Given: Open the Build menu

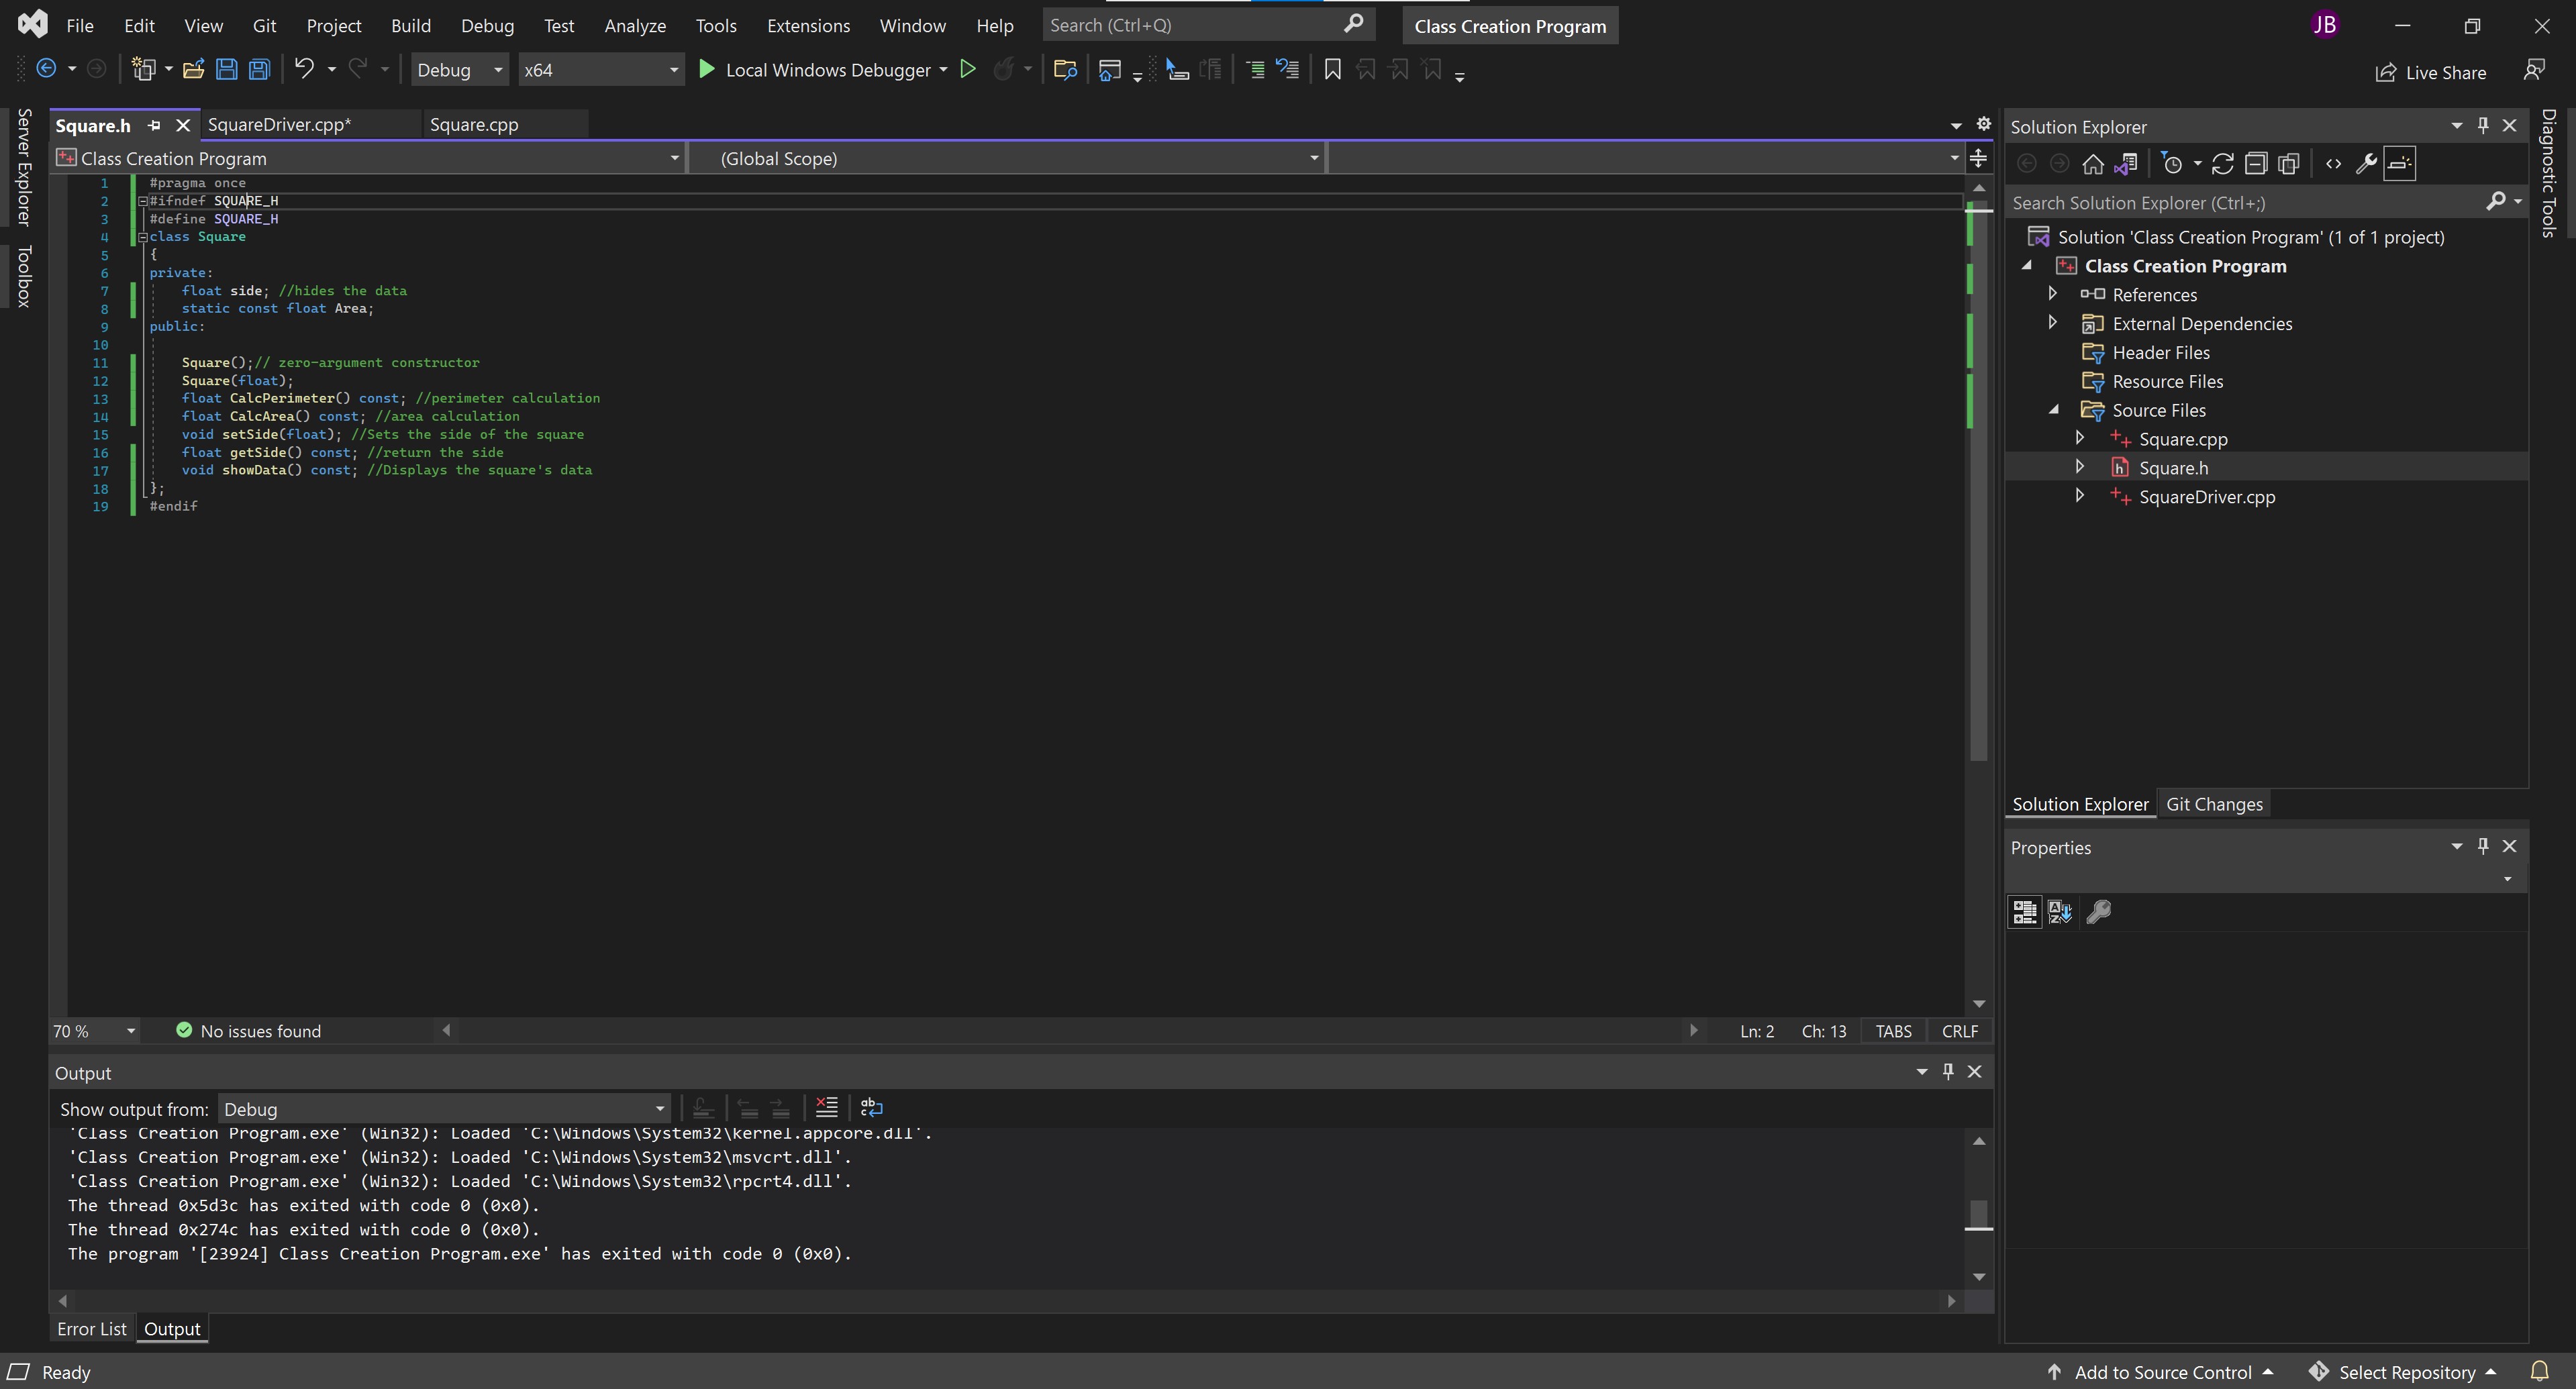Looking at the screenshot, I should [x=410, y=25].
